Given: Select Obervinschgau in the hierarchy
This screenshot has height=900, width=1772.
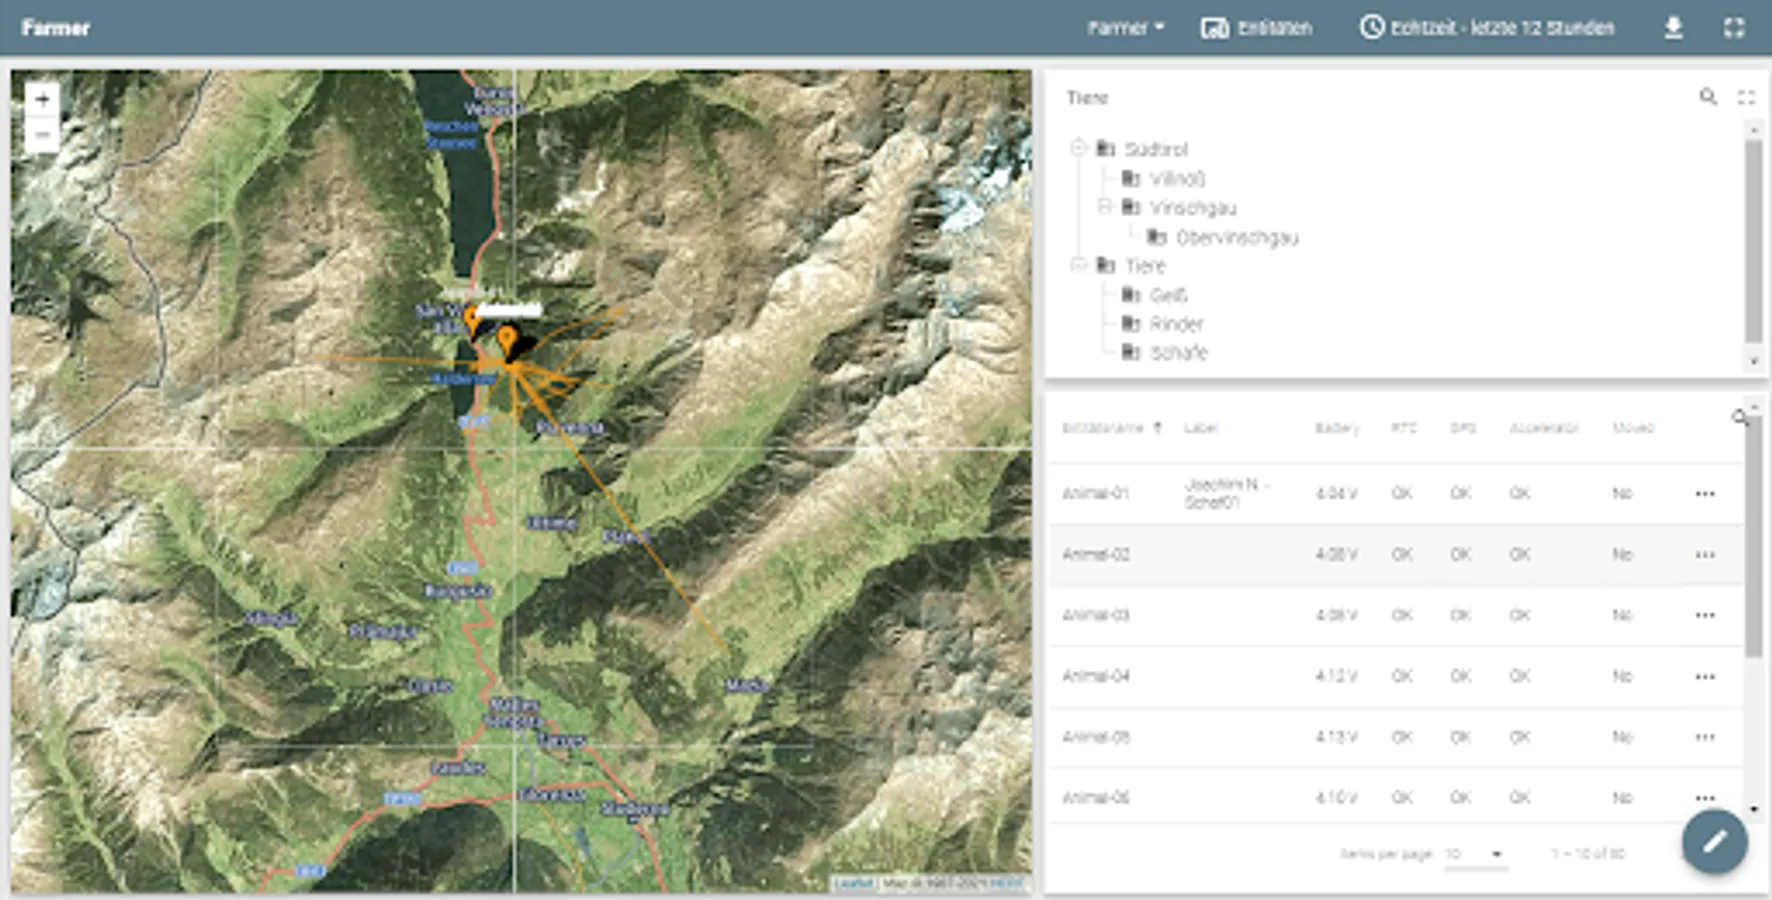Looking at the screenshot, I should (x=1237, y=238).
